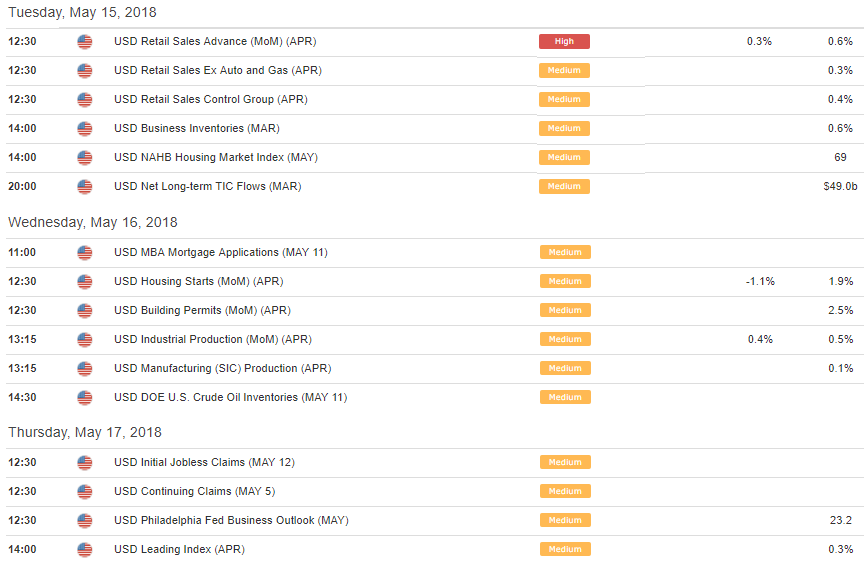Click flag next to DOE Crude Oil Inventories
Image resolution: width=864 pixels, height=566 pixels.
click(x=84, y=398)
